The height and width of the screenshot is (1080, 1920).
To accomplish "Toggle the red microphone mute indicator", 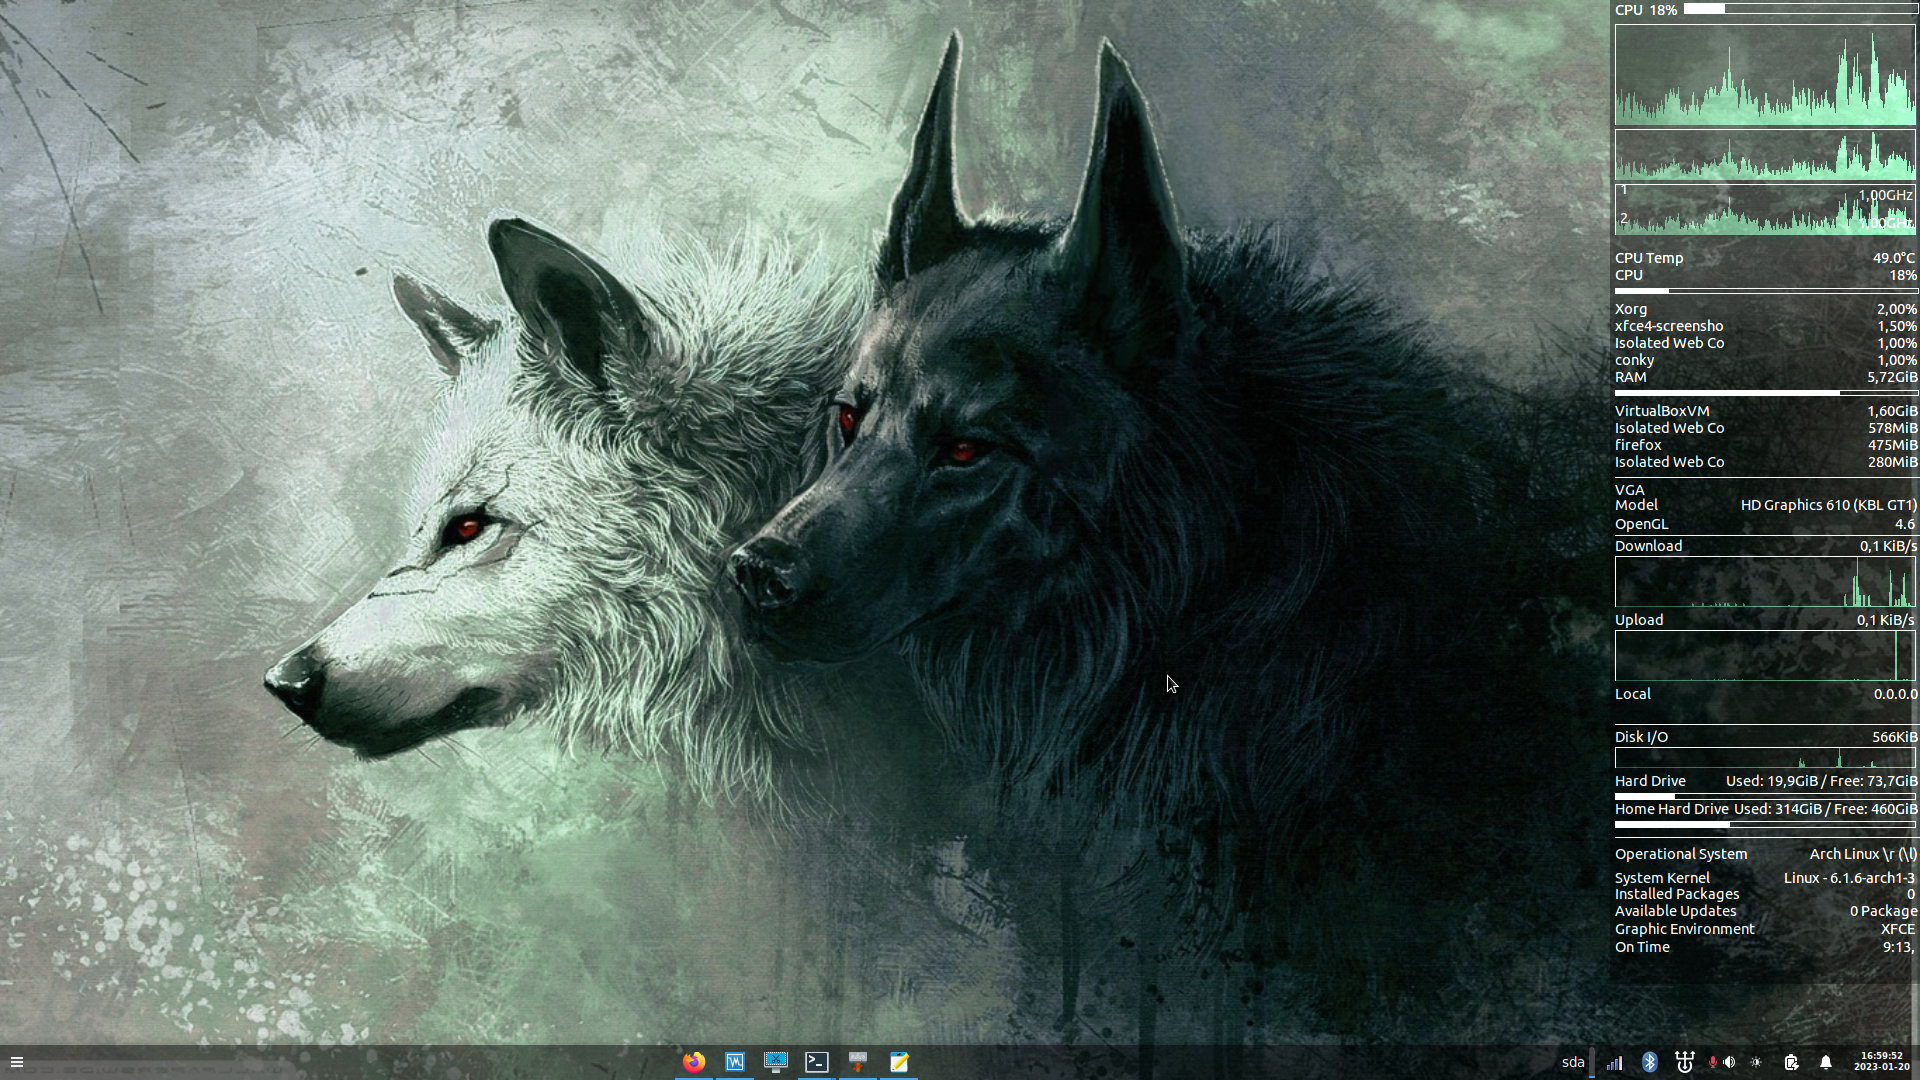I will 1712,1062.
